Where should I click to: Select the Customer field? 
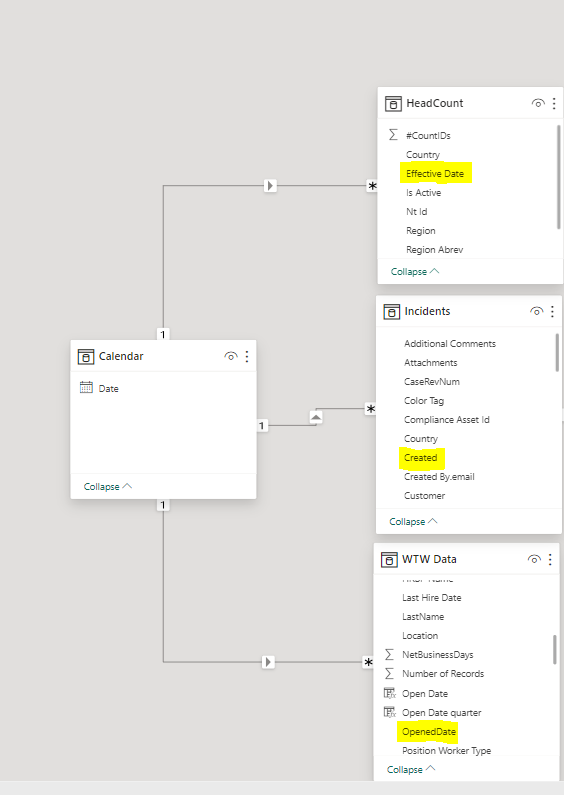pos(425,496)
